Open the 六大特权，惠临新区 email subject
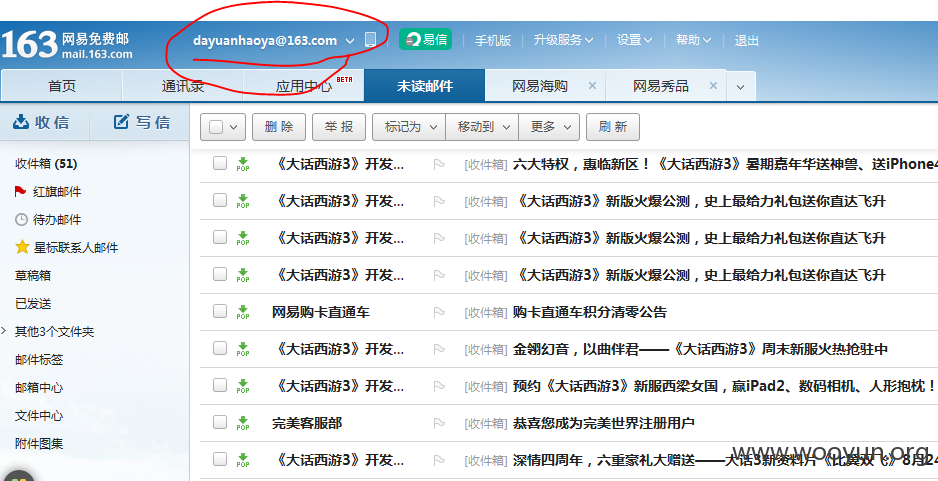The width and height of the screenshot is (938, 481). [725, 164]
